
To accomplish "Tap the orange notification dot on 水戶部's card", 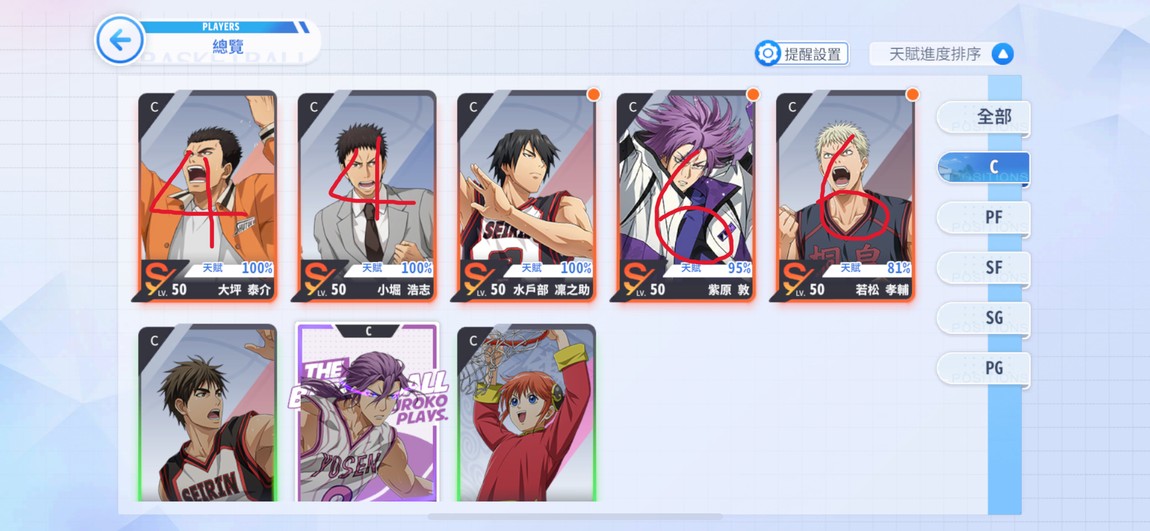I will (593, 95).
